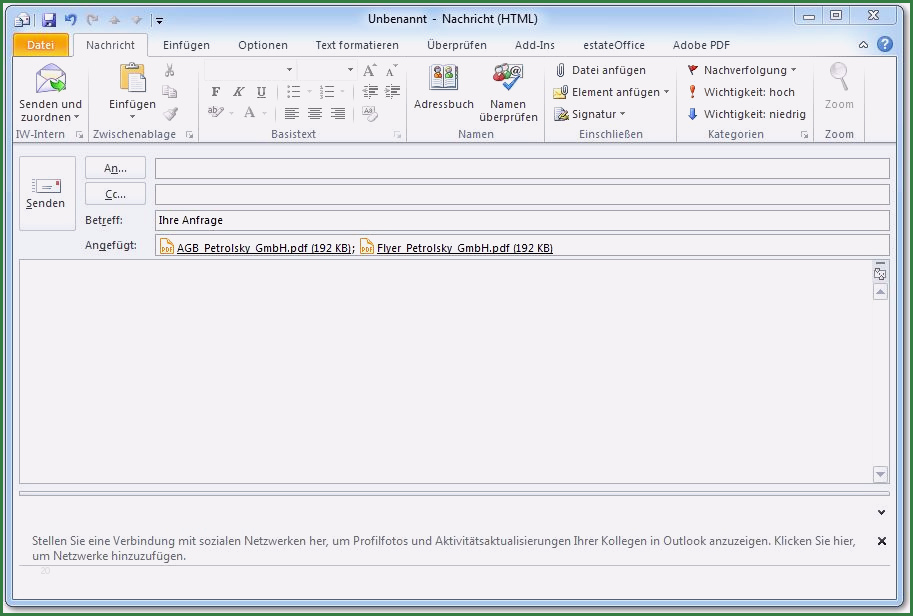Open the font size combo box
Image resolution: width=913 pixels, height=616 pixels.
pos(326,70)
